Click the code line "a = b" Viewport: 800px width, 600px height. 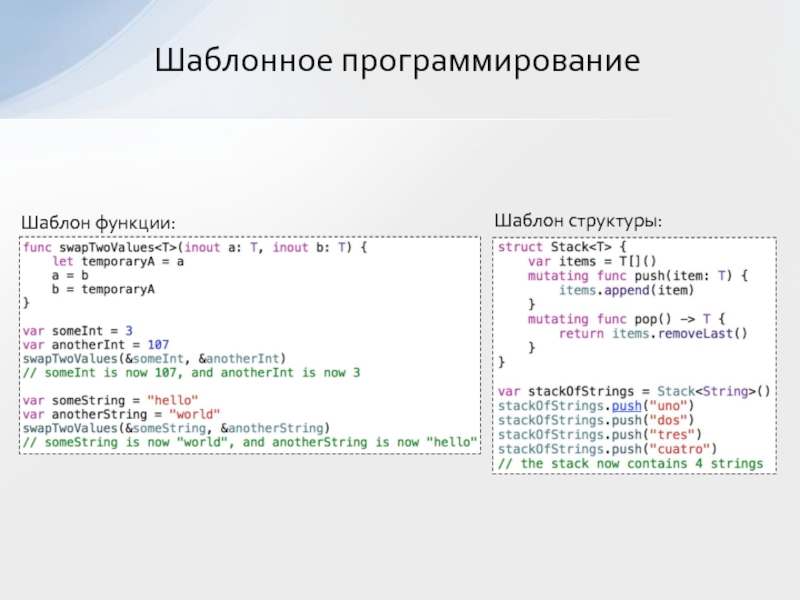(70, 276)
